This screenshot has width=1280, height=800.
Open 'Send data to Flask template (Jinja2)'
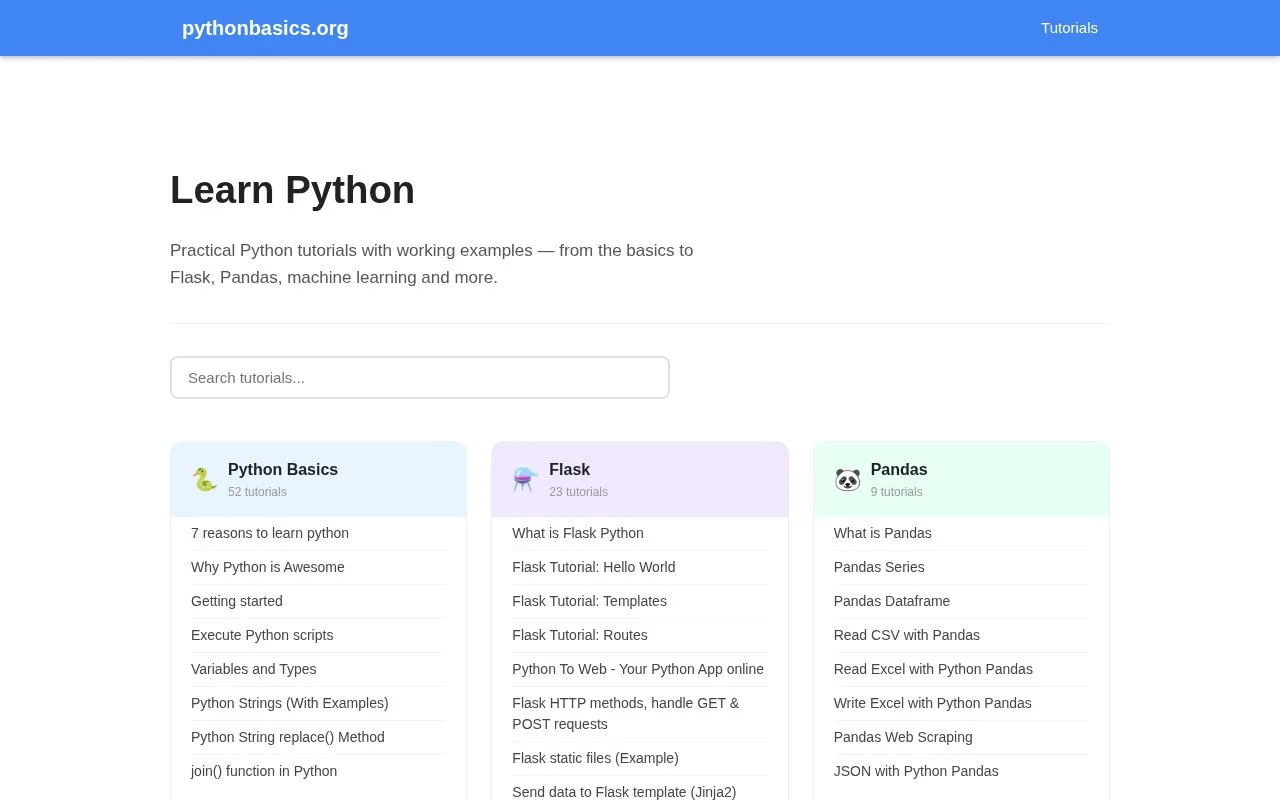tap(624, 792)
